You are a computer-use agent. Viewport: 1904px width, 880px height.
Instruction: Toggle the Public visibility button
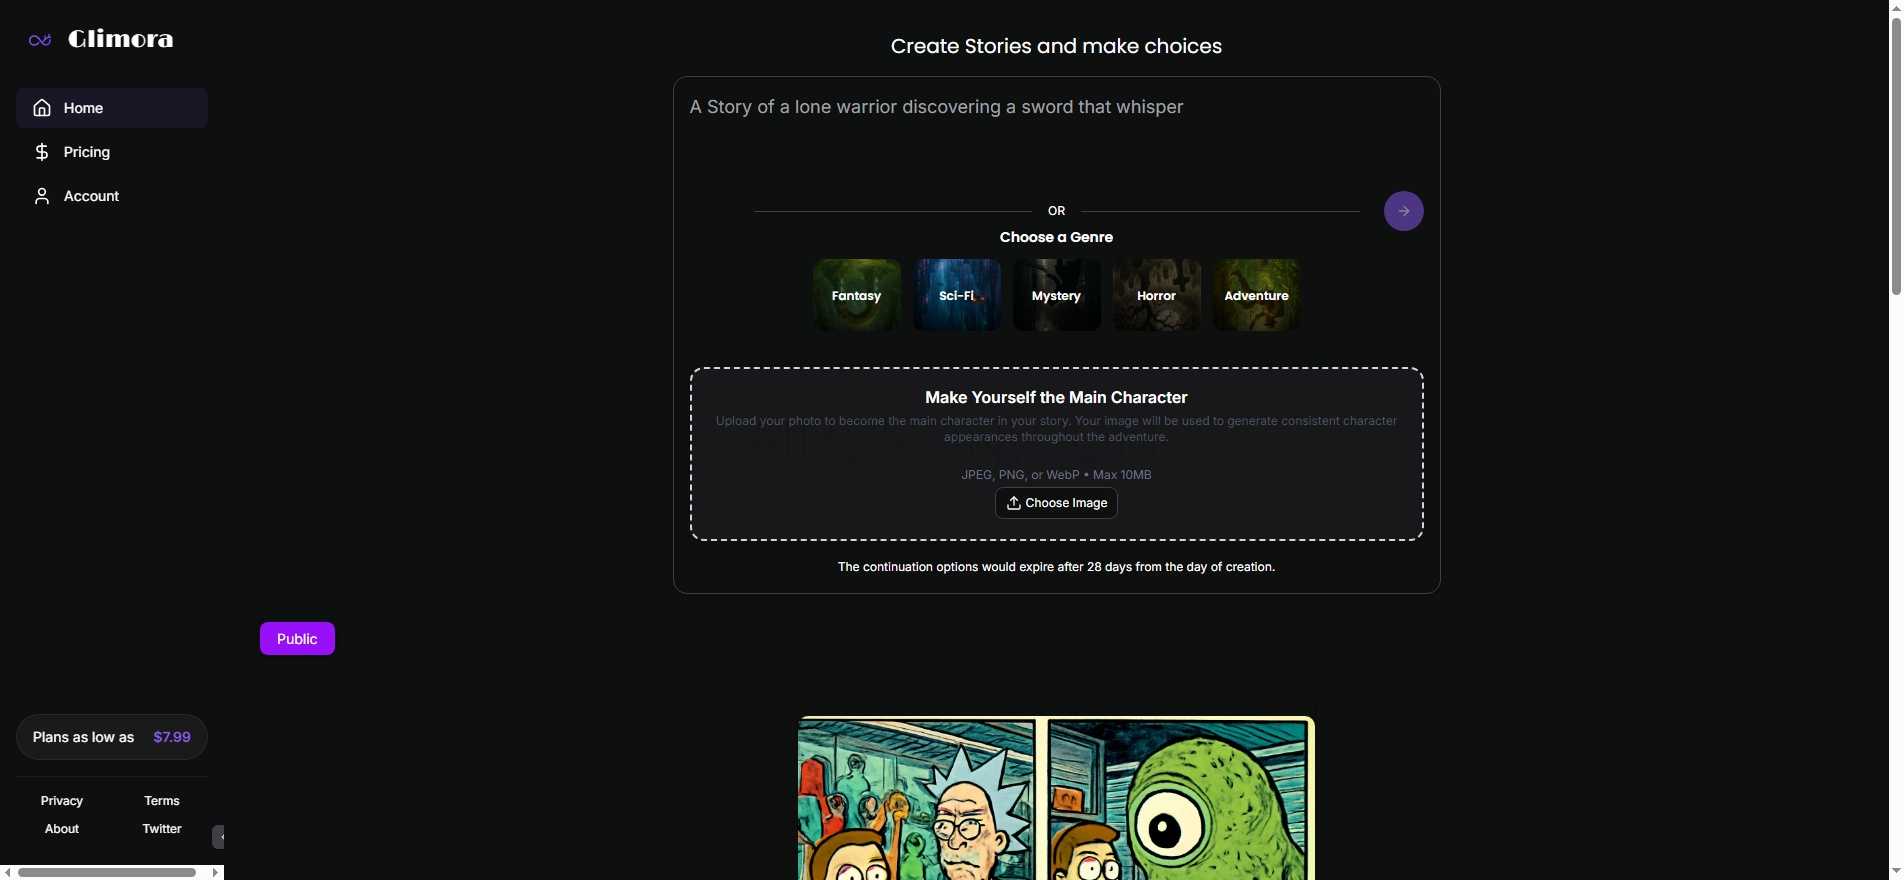pyautogui.click(x=297, y=639)
